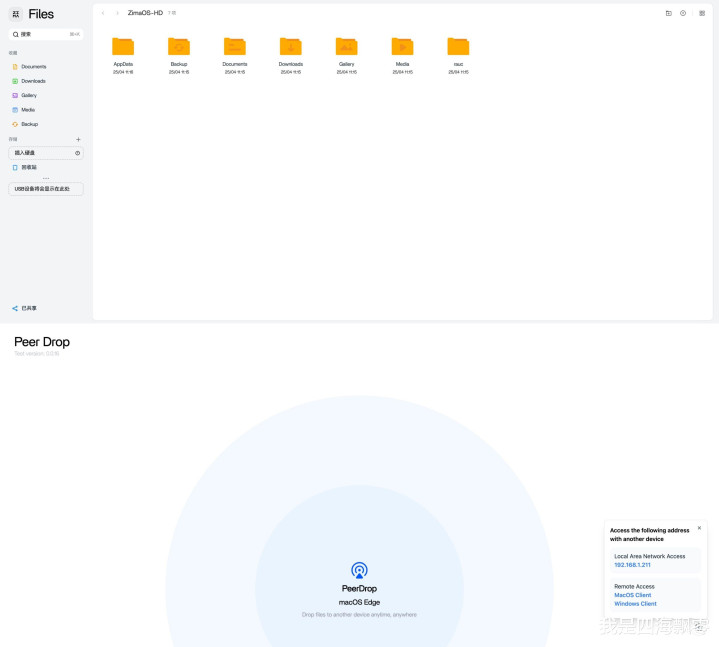719x647 pixels.
Task: Click the PeerDrop broadcast icon
Action: coord(360,570)
